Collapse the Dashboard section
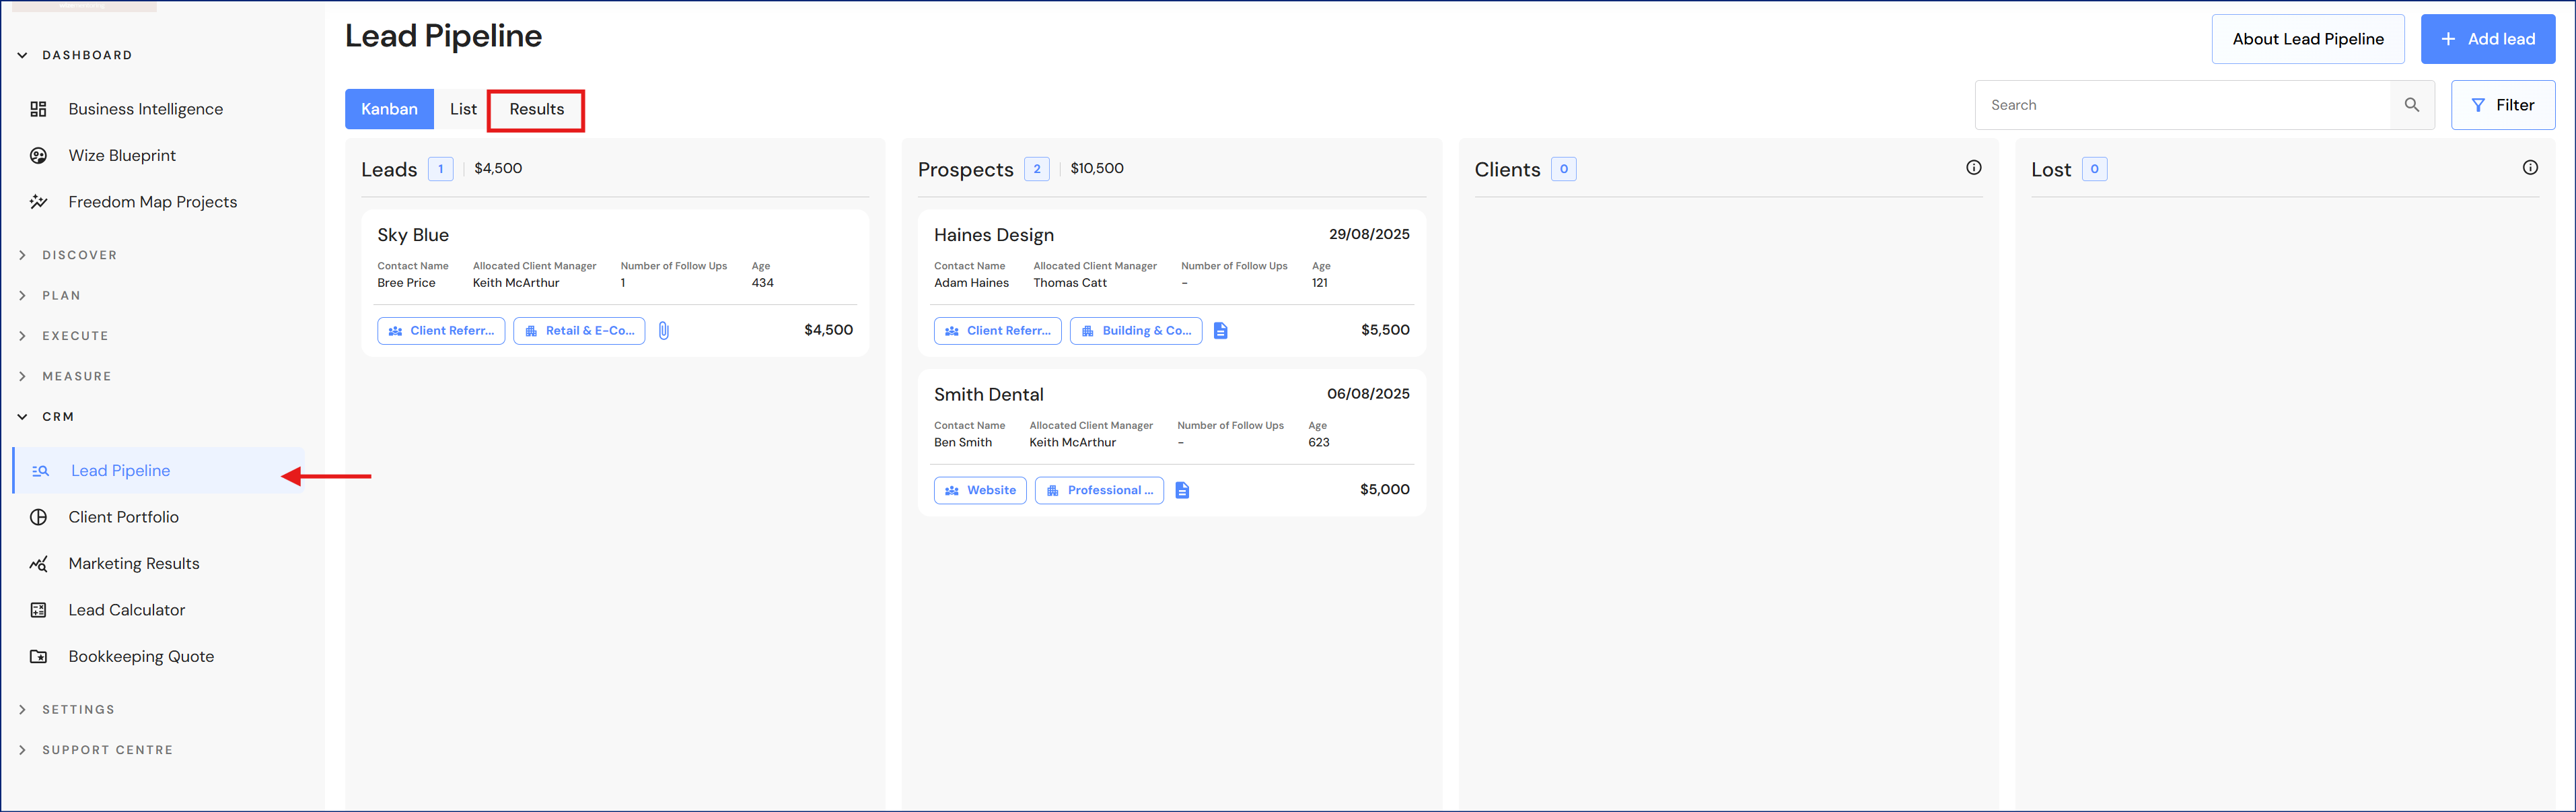The image size is (2576, 812). coord(23,56)
